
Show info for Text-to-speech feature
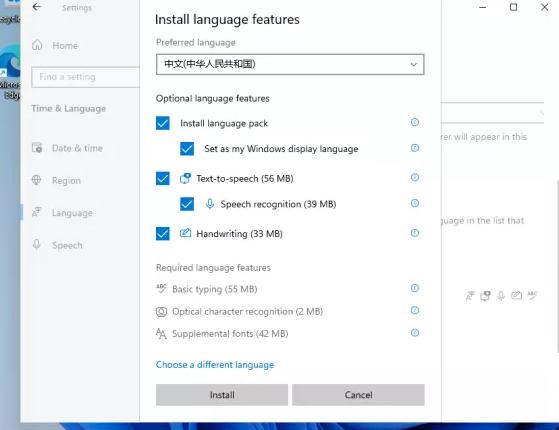coord(415,178)
